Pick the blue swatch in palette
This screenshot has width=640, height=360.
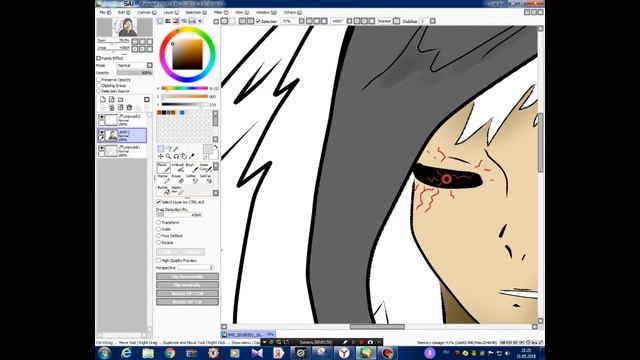182,112
